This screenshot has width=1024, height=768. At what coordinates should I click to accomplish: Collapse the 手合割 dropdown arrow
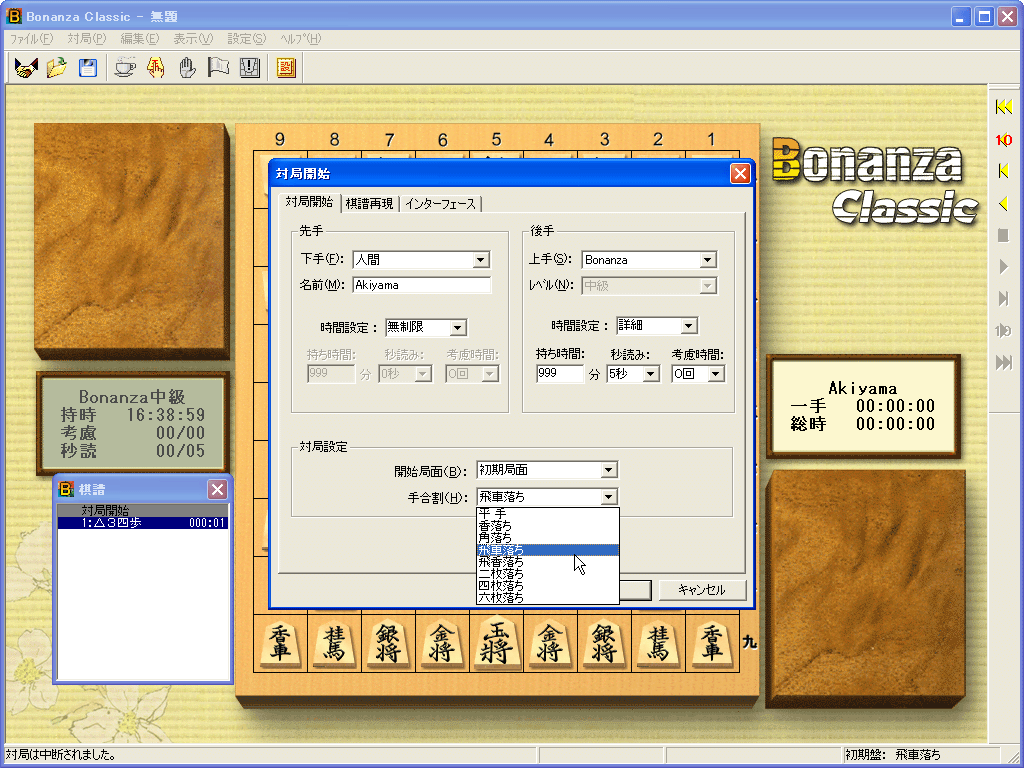click(609, 497)
